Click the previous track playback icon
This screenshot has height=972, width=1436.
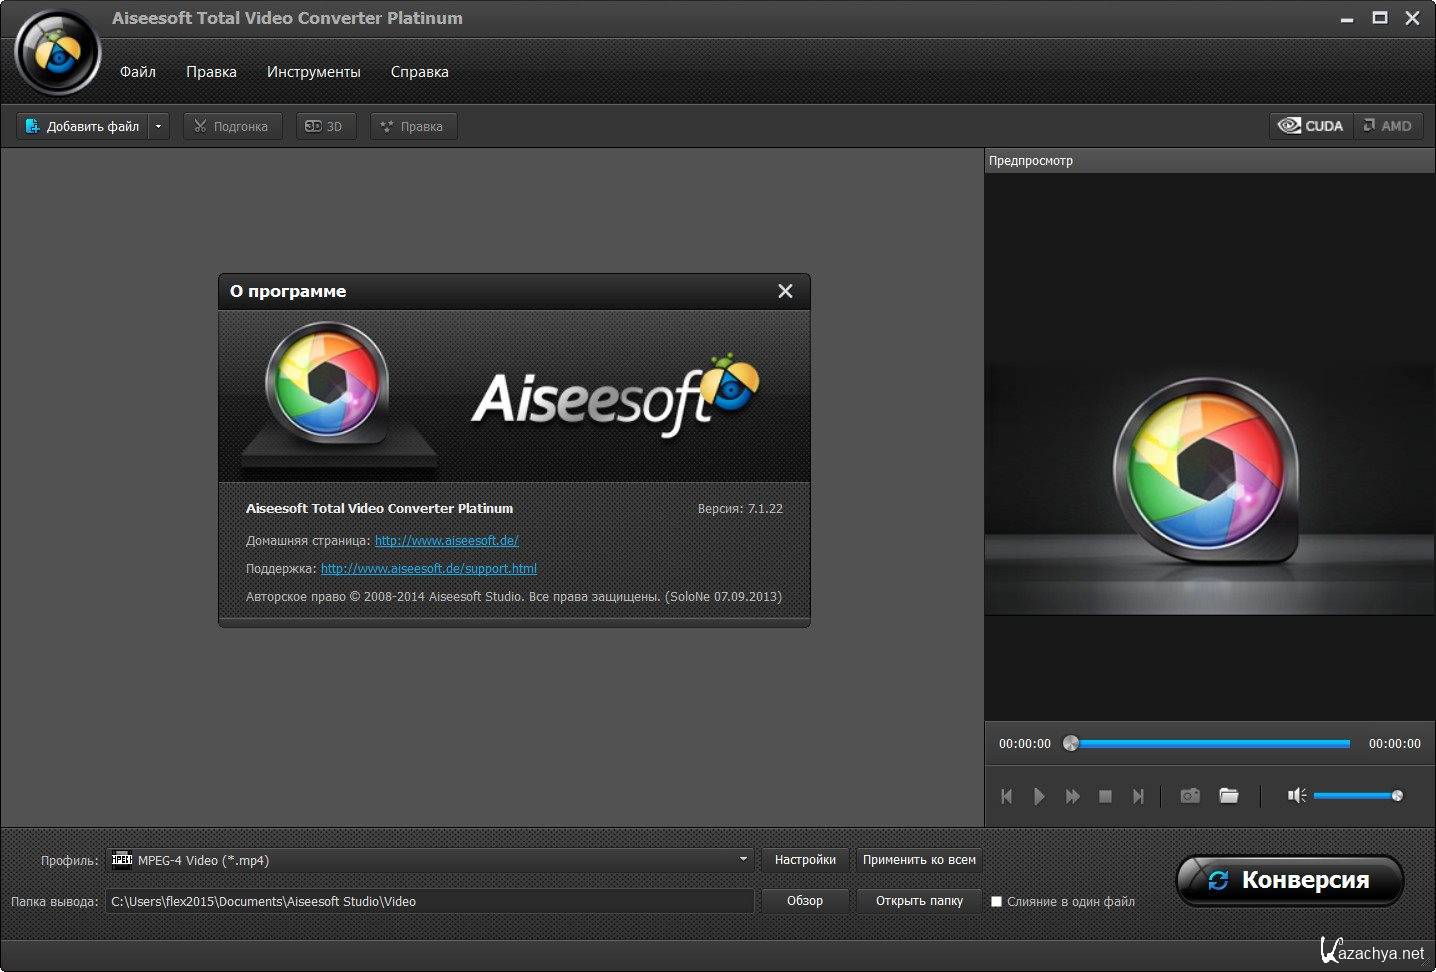(1007, 796)
